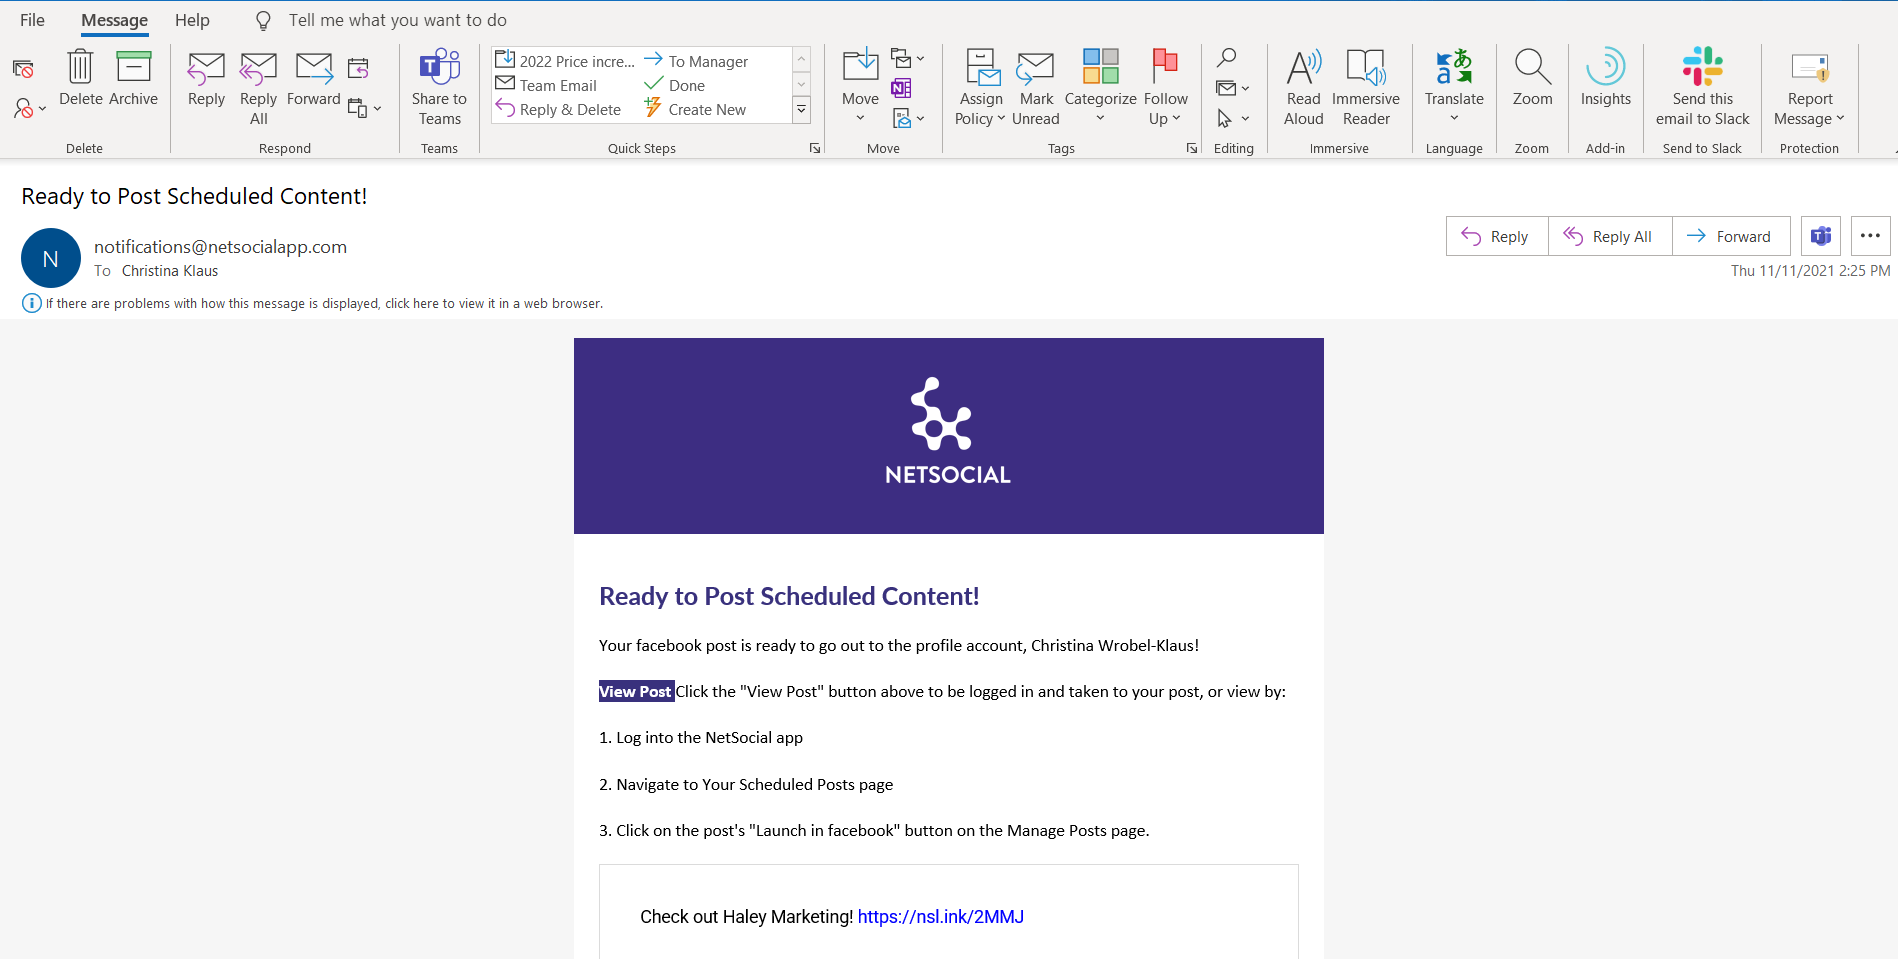The width and height of the screenshot is (1898, 959).
Task: Click sender address notifications@netsocialapp.com
Action: pyautogui.click(x=220, y=247)
